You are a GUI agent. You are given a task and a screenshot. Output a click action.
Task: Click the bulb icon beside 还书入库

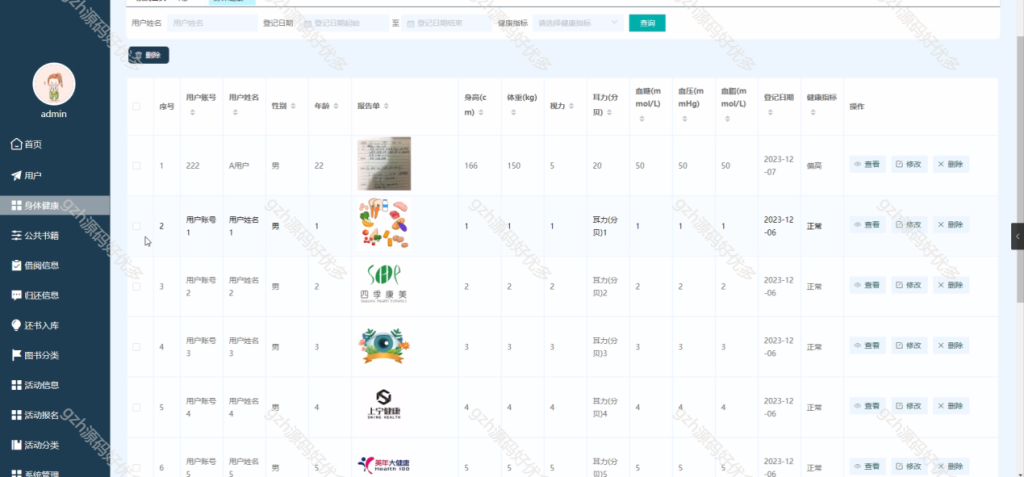tap(16, 325)
